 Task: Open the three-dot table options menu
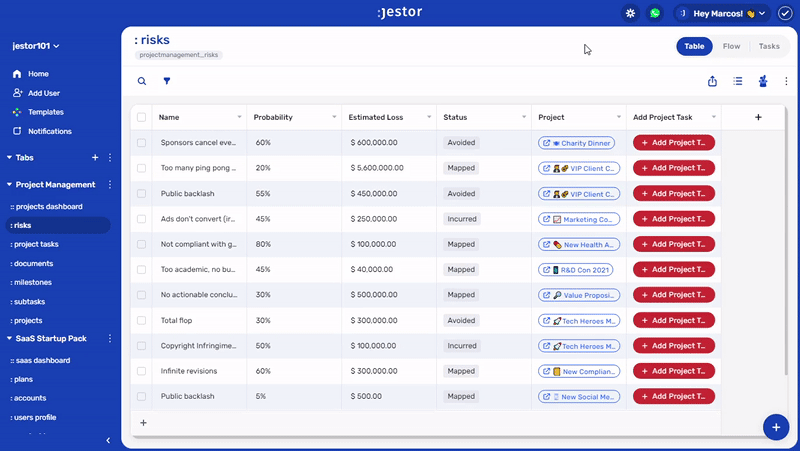[786, 81]
